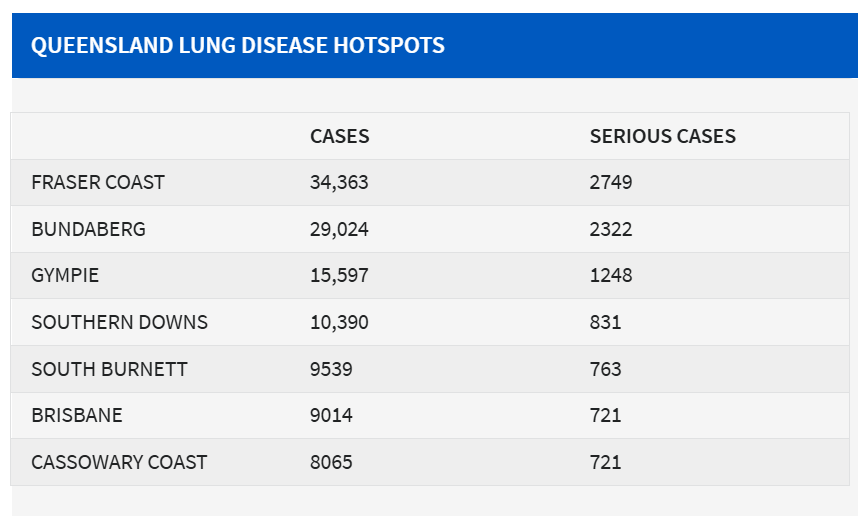Click Gympie serious cases value 1248
Viewport: 867px width, 516px height.
pyautogui.click(x=610, y=275)
